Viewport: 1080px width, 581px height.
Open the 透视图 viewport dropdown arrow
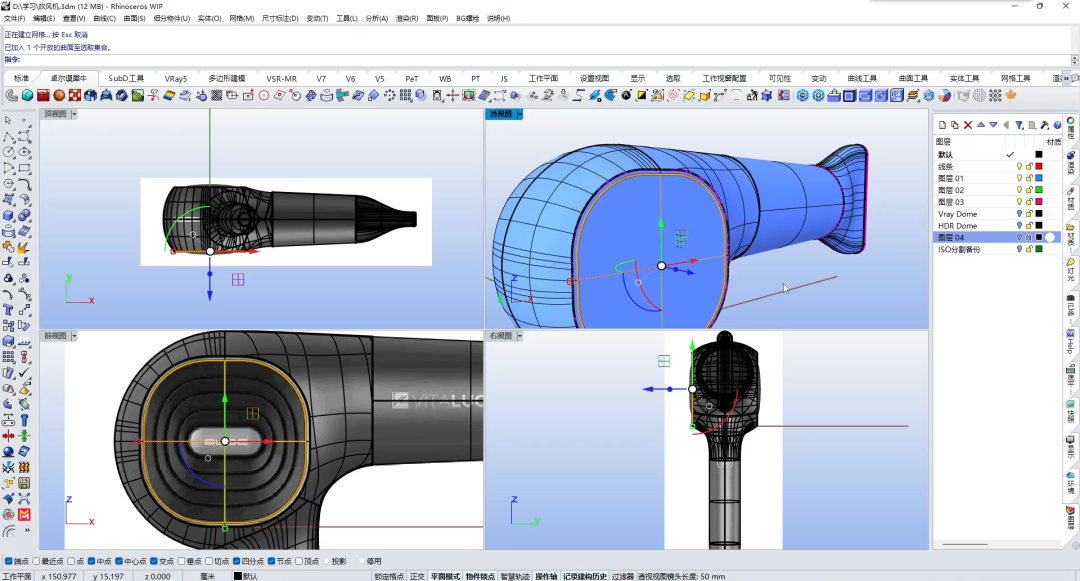(x=519, y=114)
